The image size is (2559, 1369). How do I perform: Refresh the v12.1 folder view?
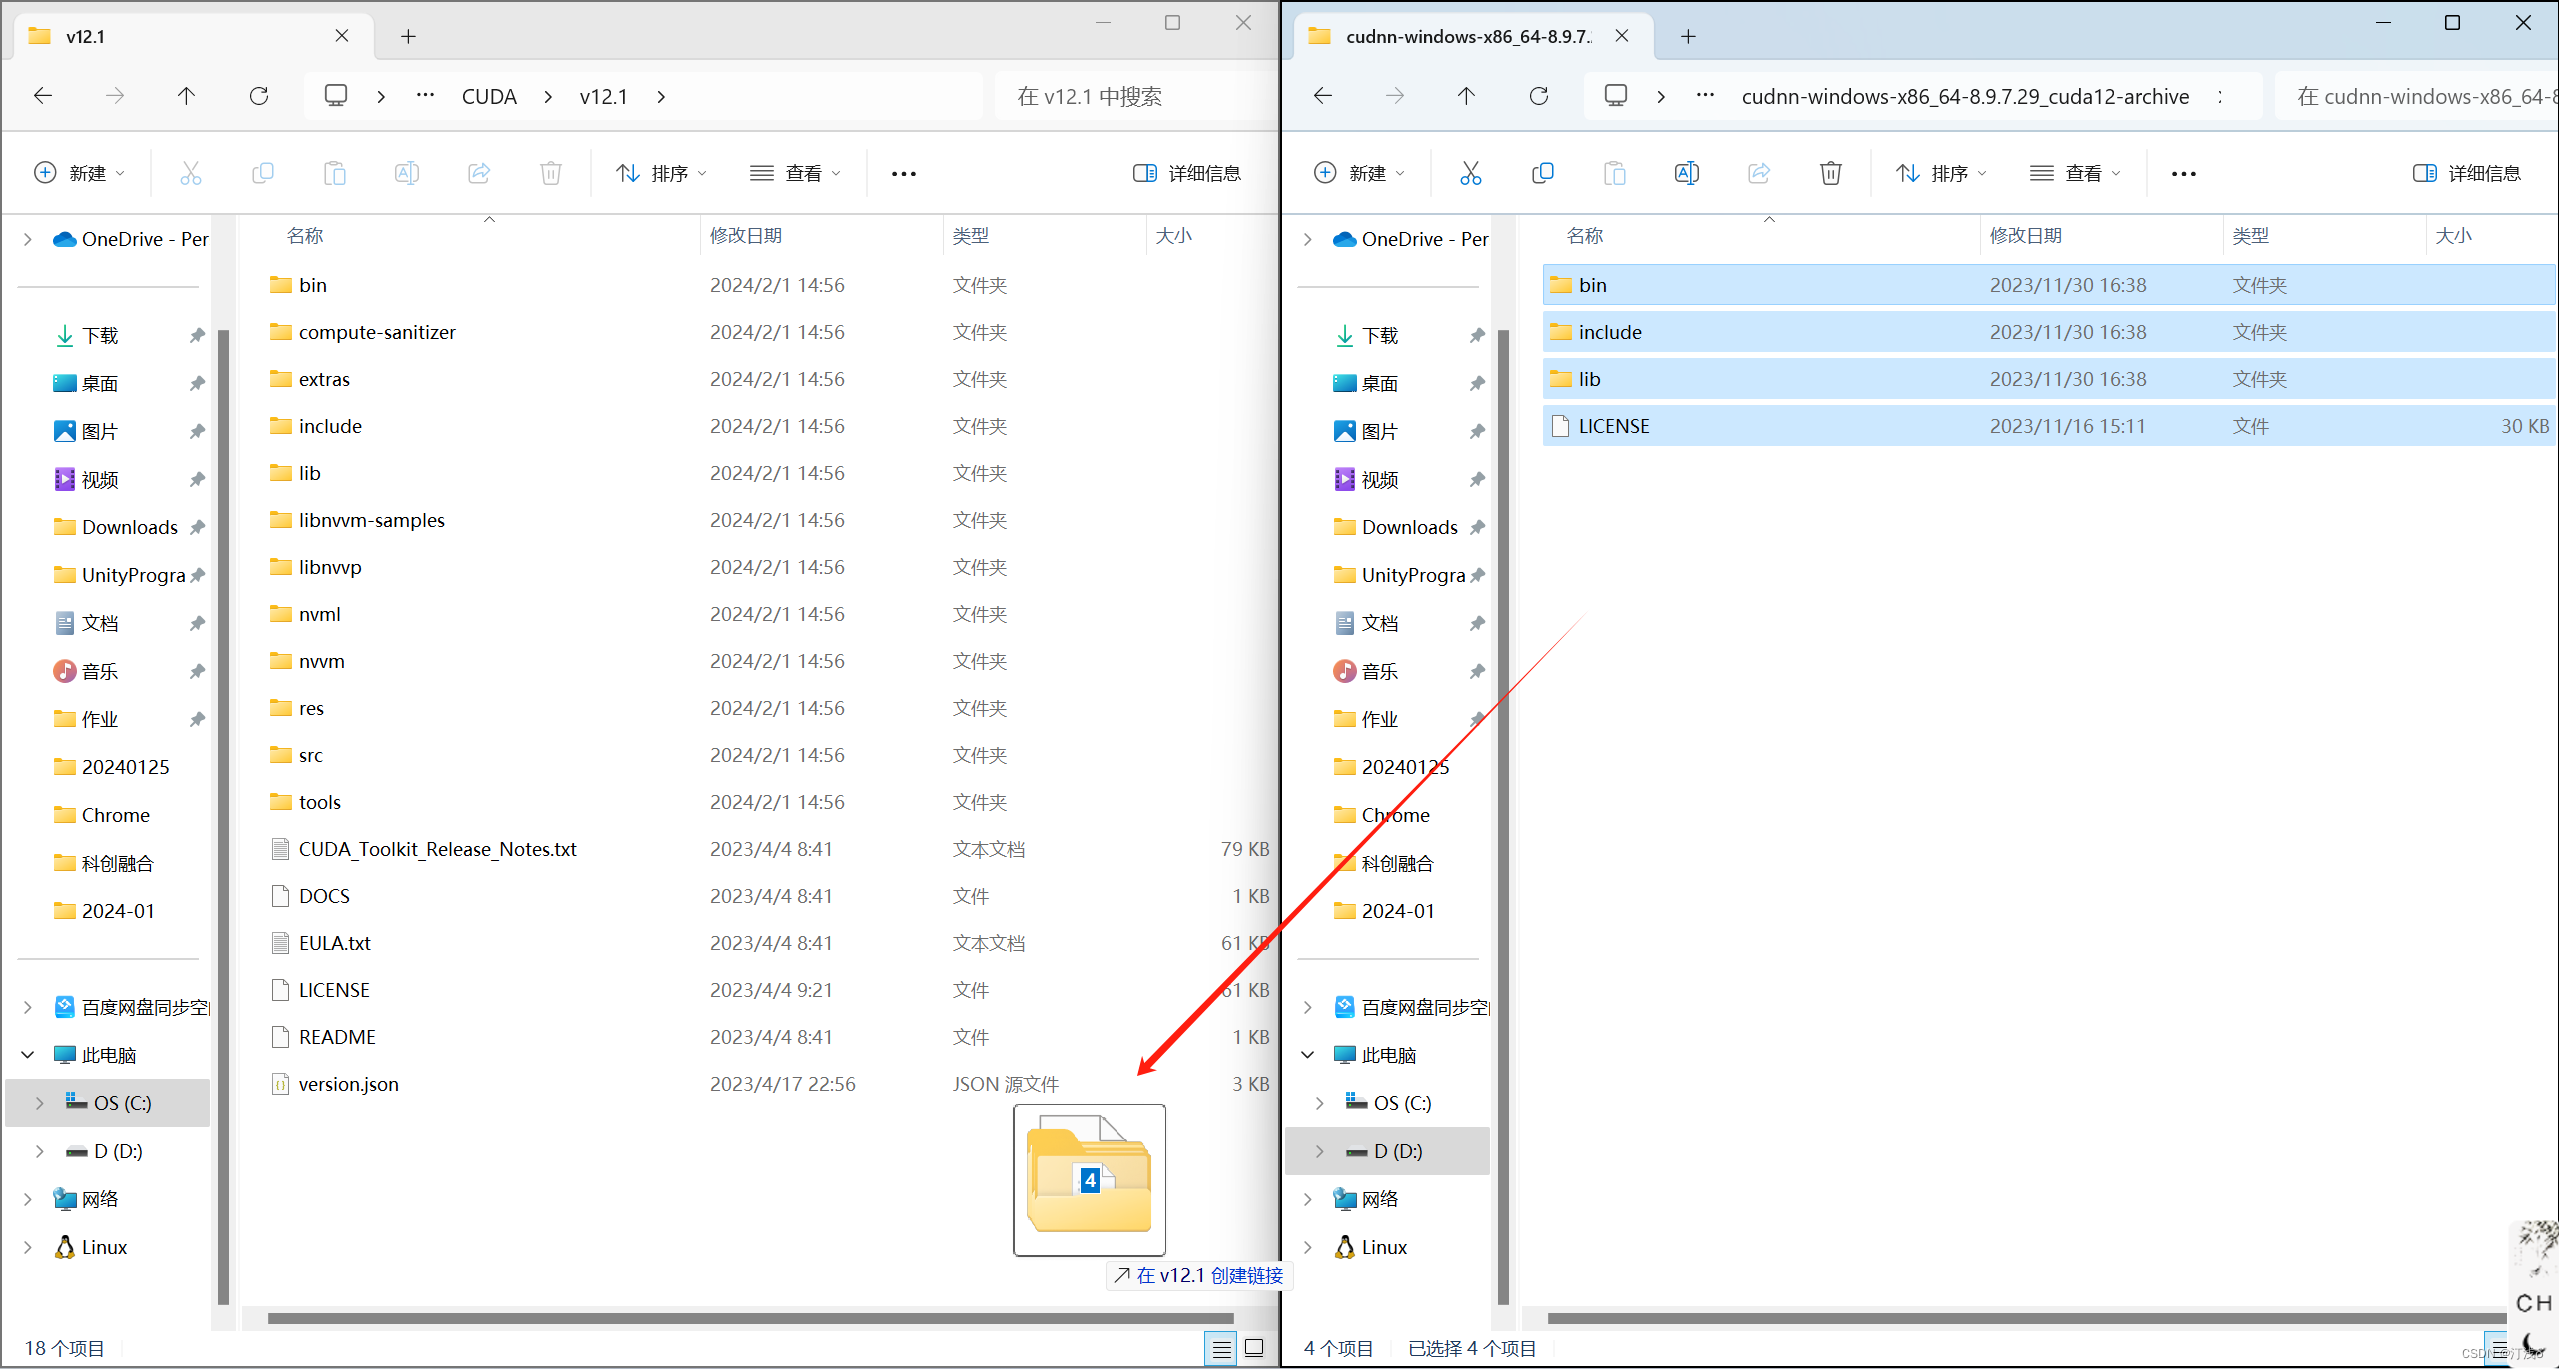point(259,96)
